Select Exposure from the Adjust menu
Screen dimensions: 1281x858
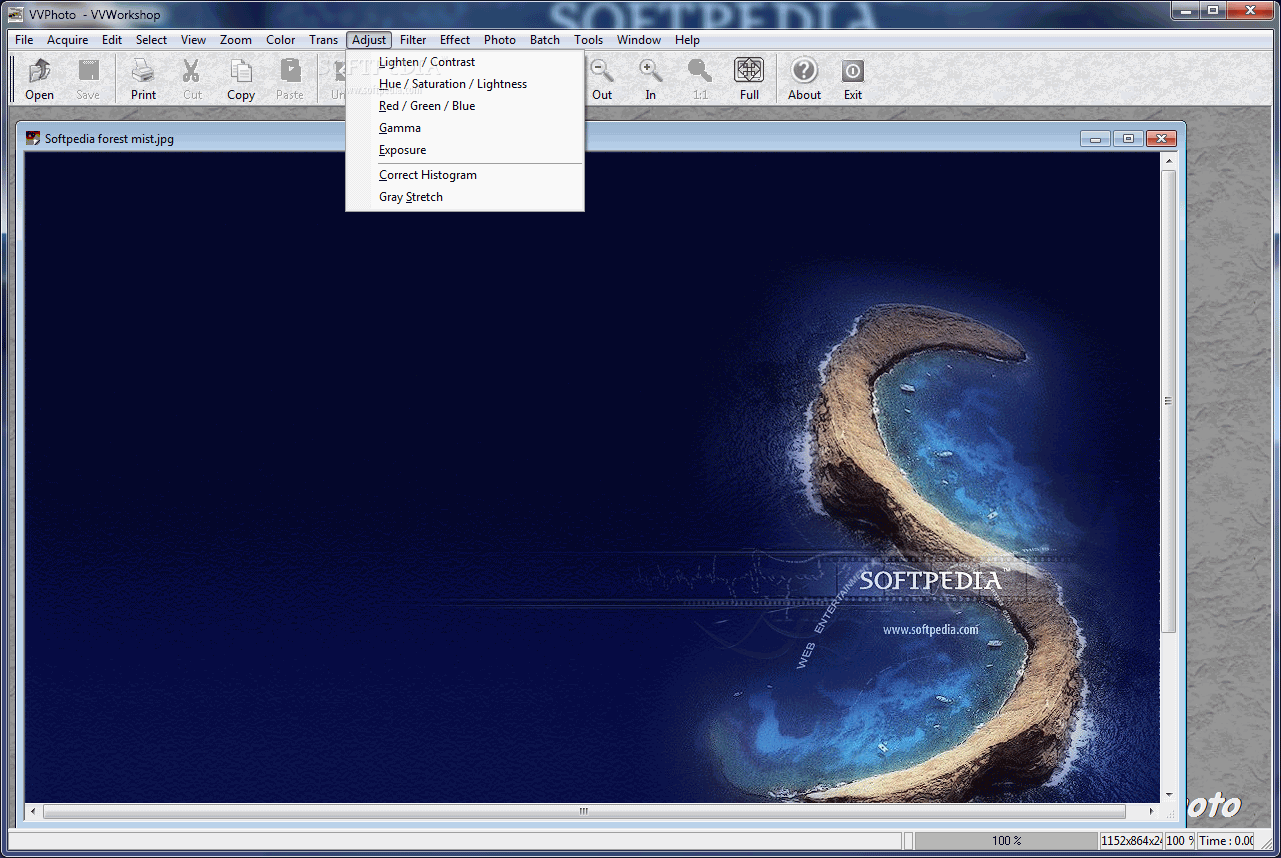(465, 150)
